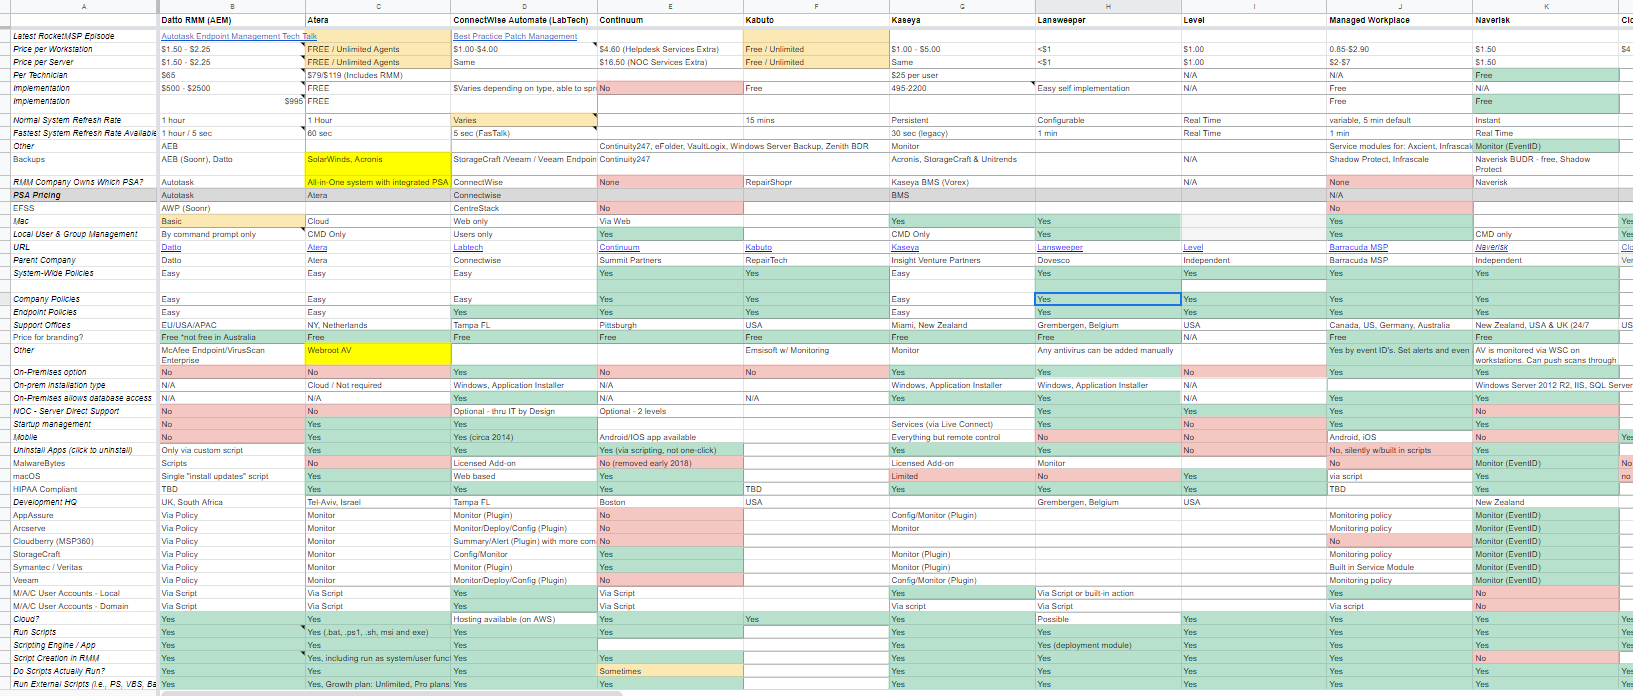Select the 'Summit Partners' cell
1633x696 pixels.
(x=670, y=260)
